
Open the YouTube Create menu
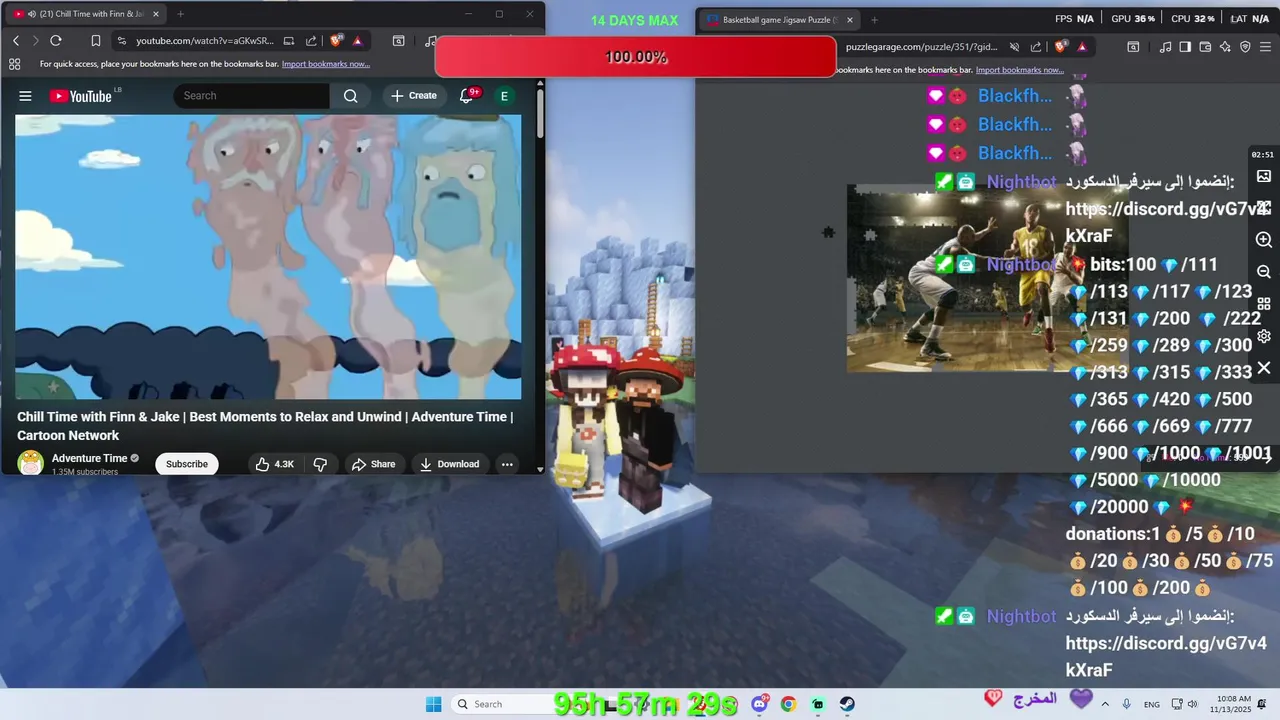point(414,96)
